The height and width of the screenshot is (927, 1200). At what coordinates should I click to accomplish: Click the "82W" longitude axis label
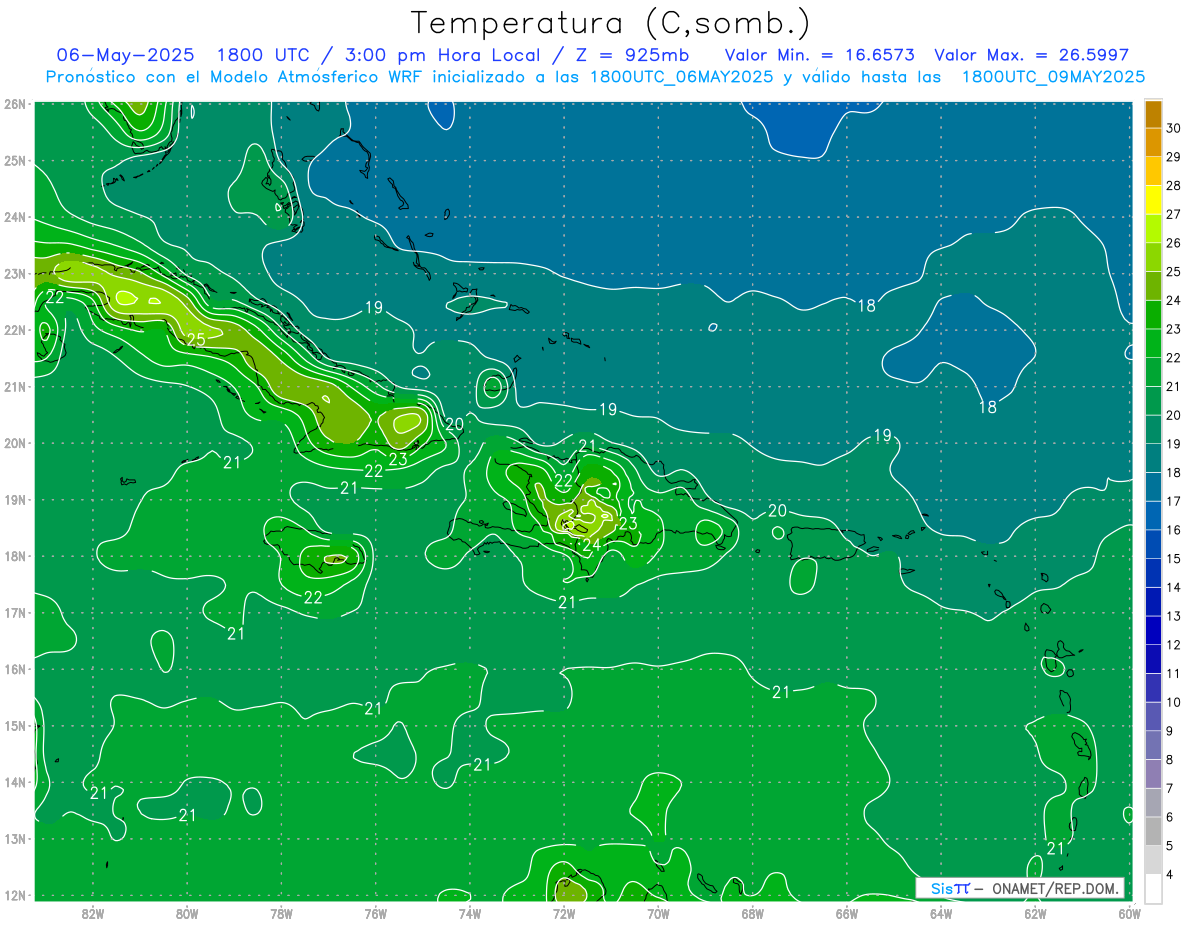pyautogui.click(x=93, y=912)
